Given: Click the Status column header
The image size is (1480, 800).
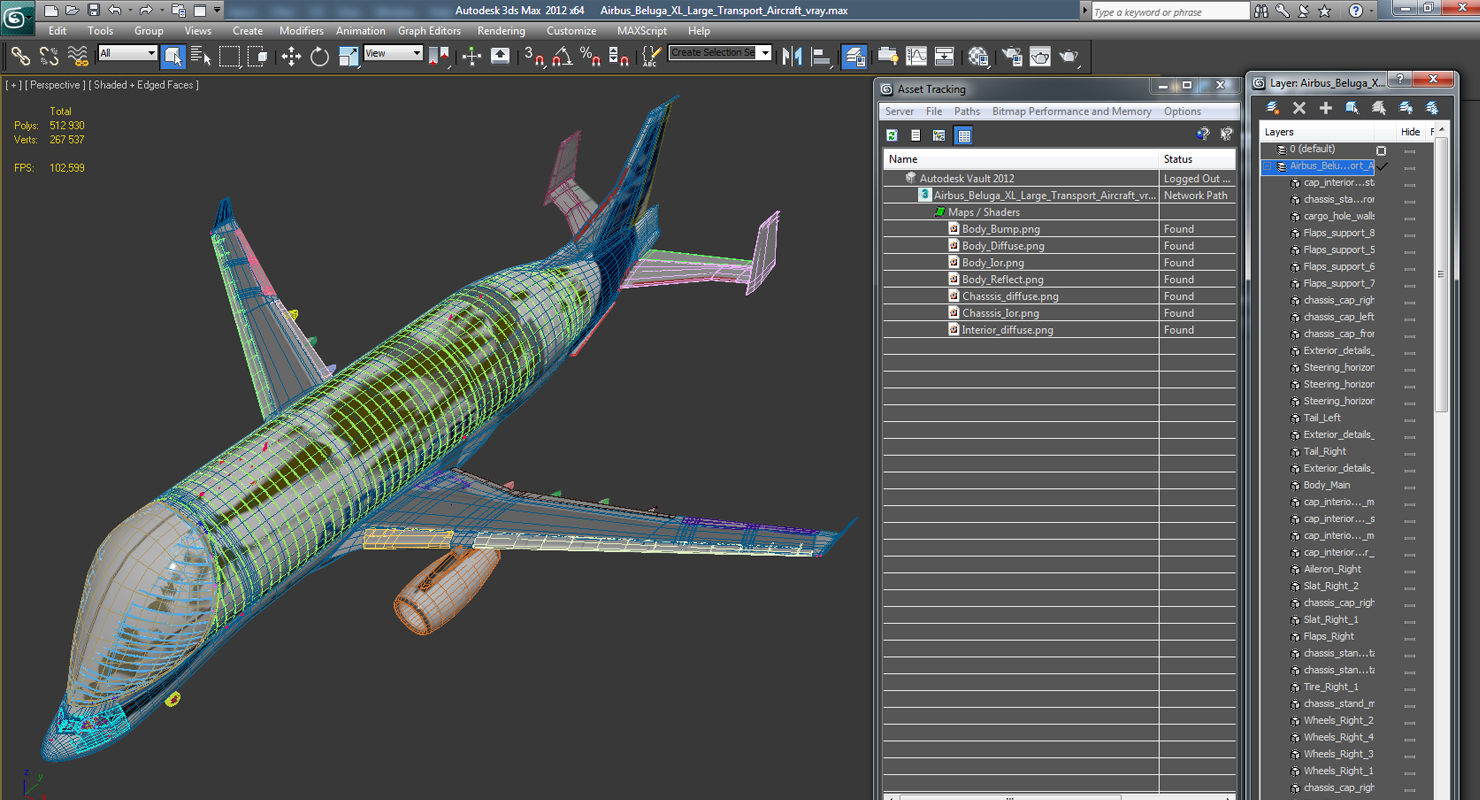Looking at the screenshot, I should pyautogui.click(x=1197, y=159).
